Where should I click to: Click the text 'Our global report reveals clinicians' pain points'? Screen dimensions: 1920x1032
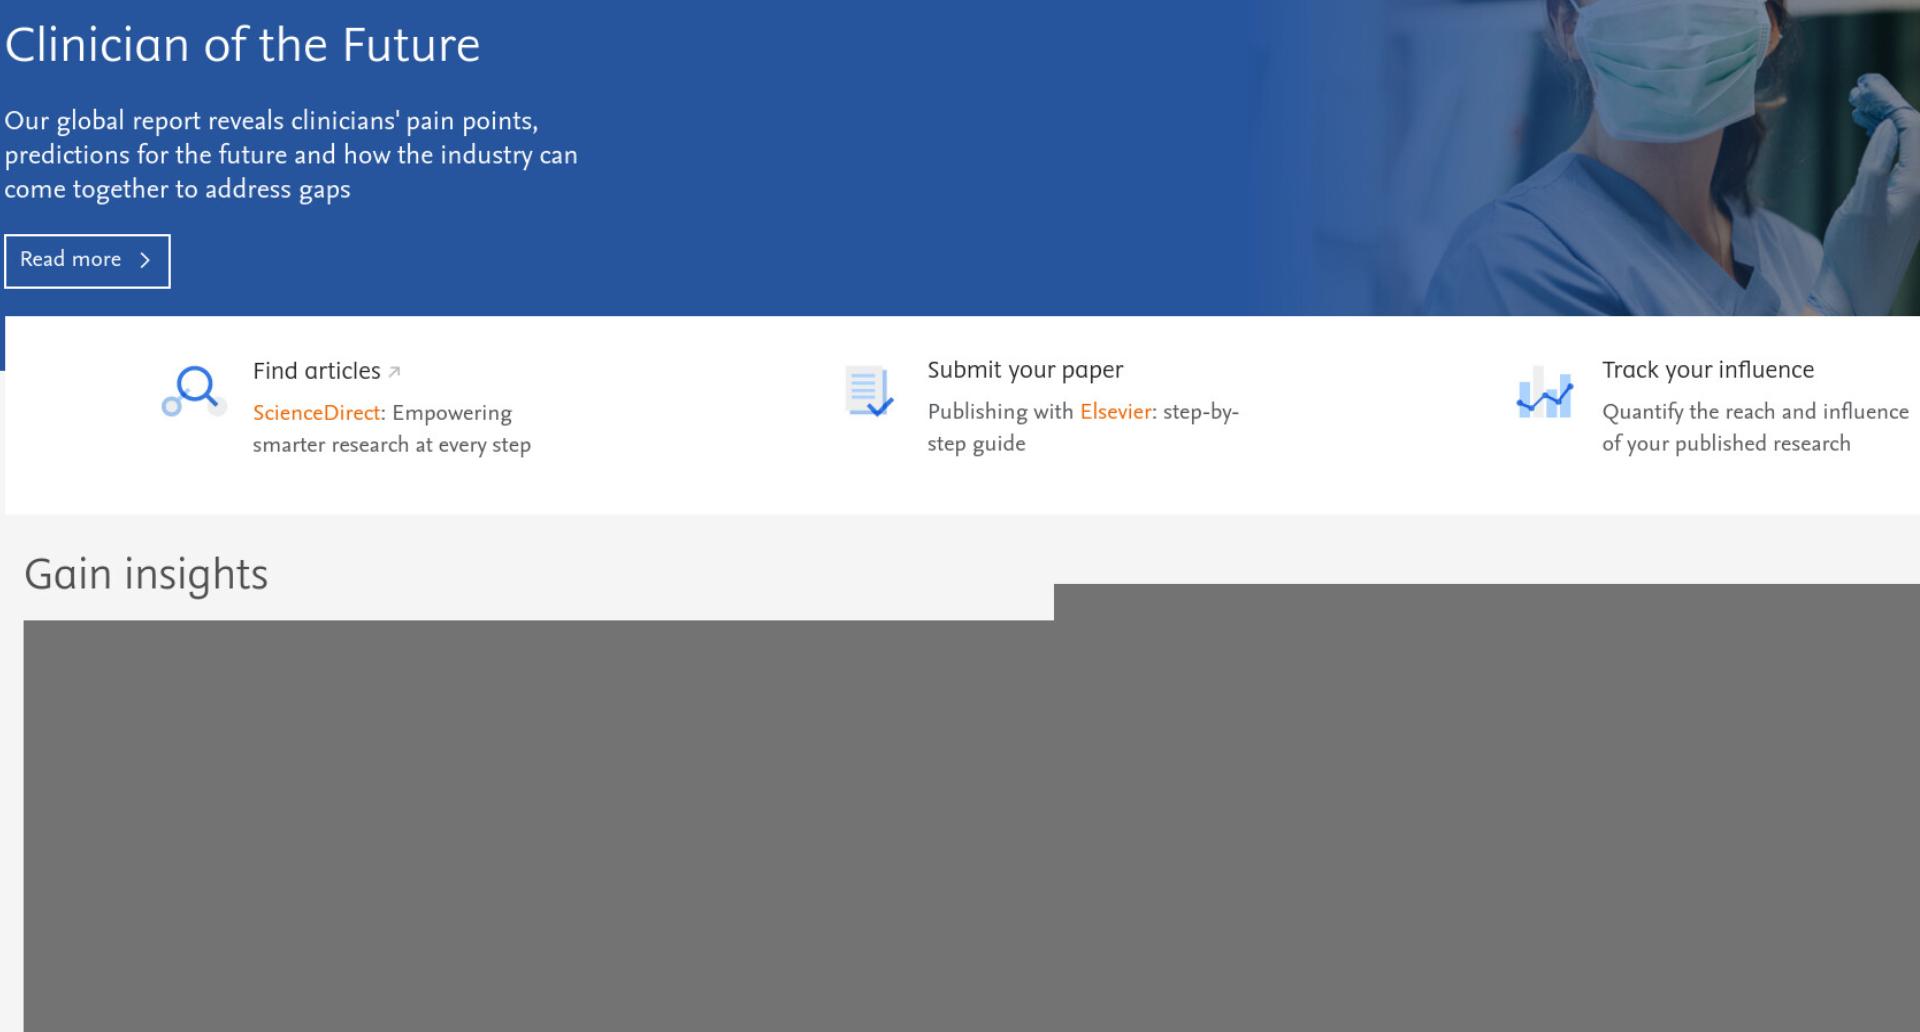click(x=271, y=121)
